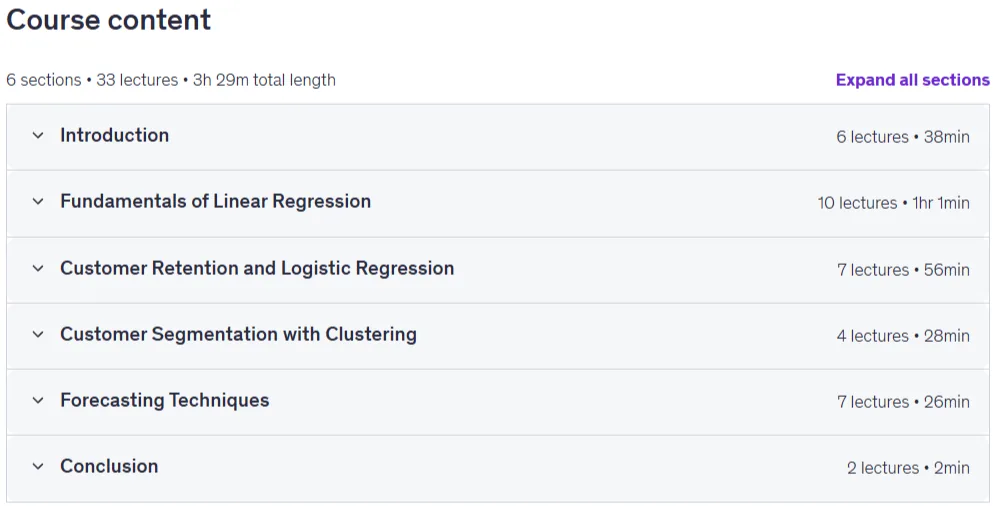The width and height of the screenshot is (997, 506).
Task: Click the 10 lectures 1hr 1min label
Action: pyautogui.click(x=893, y=203)
